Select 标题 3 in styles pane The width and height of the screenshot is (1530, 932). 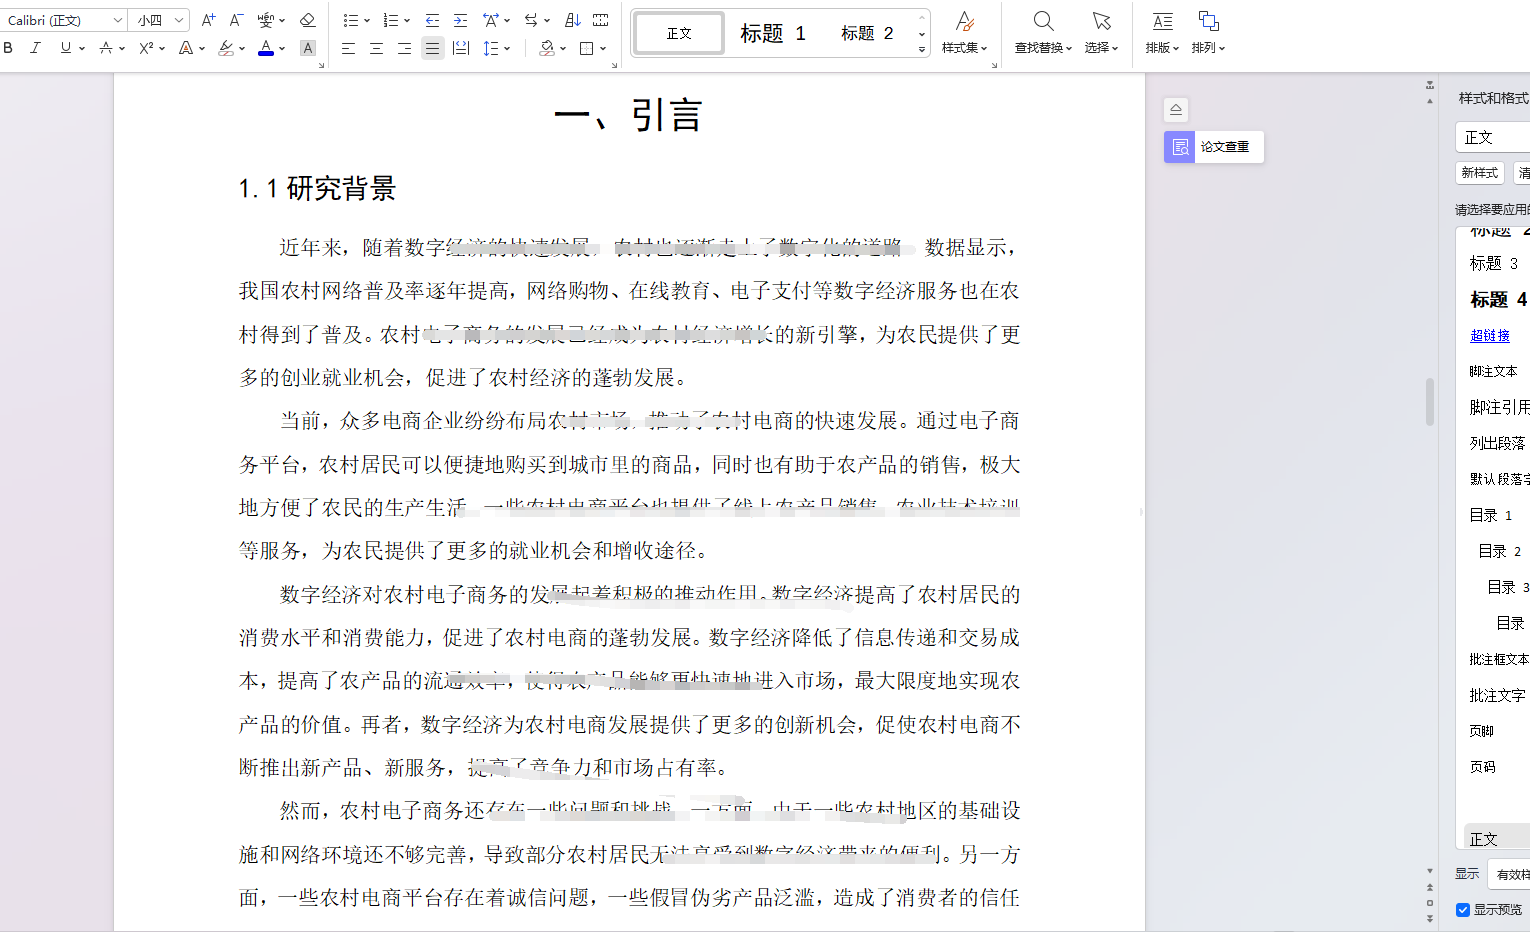[1494, 263]
